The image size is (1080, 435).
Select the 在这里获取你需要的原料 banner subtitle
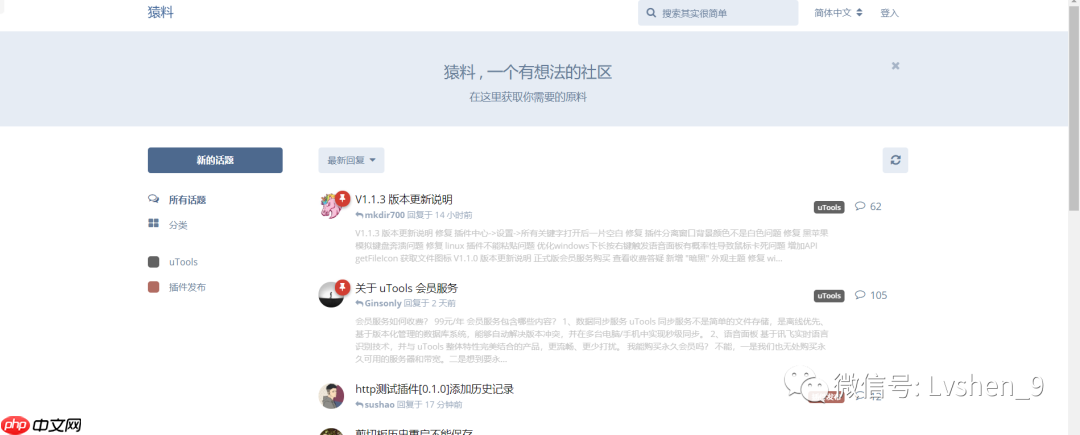click(x=528, y=98)
